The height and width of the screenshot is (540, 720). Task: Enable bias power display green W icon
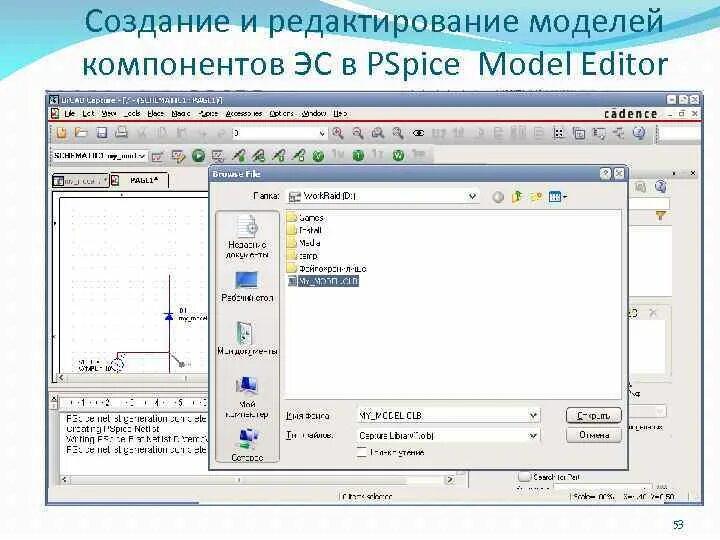pos(398,156)
